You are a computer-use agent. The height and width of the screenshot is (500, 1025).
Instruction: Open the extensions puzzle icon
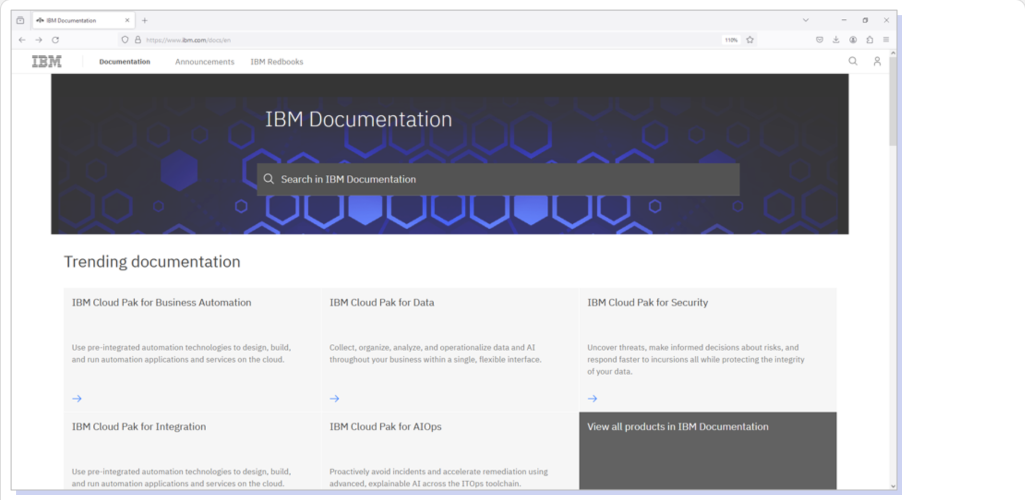click(869, 40)
